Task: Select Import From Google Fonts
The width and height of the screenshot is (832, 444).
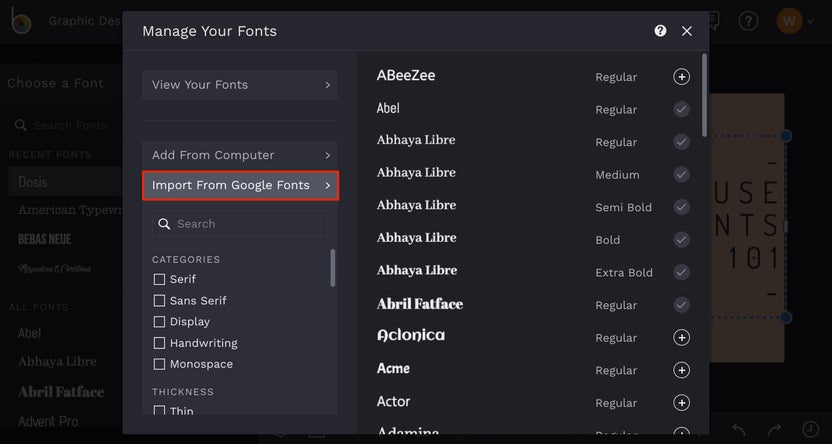Action: click(240, 185)
